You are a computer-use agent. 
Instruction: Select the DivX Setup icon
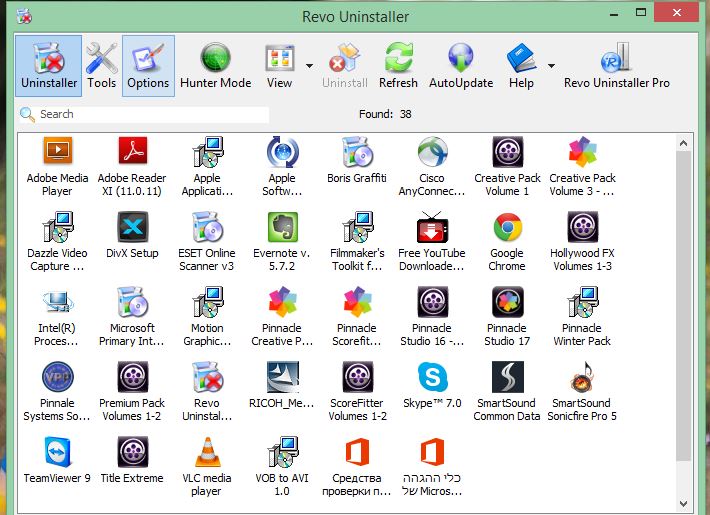[x=133, y=228]
